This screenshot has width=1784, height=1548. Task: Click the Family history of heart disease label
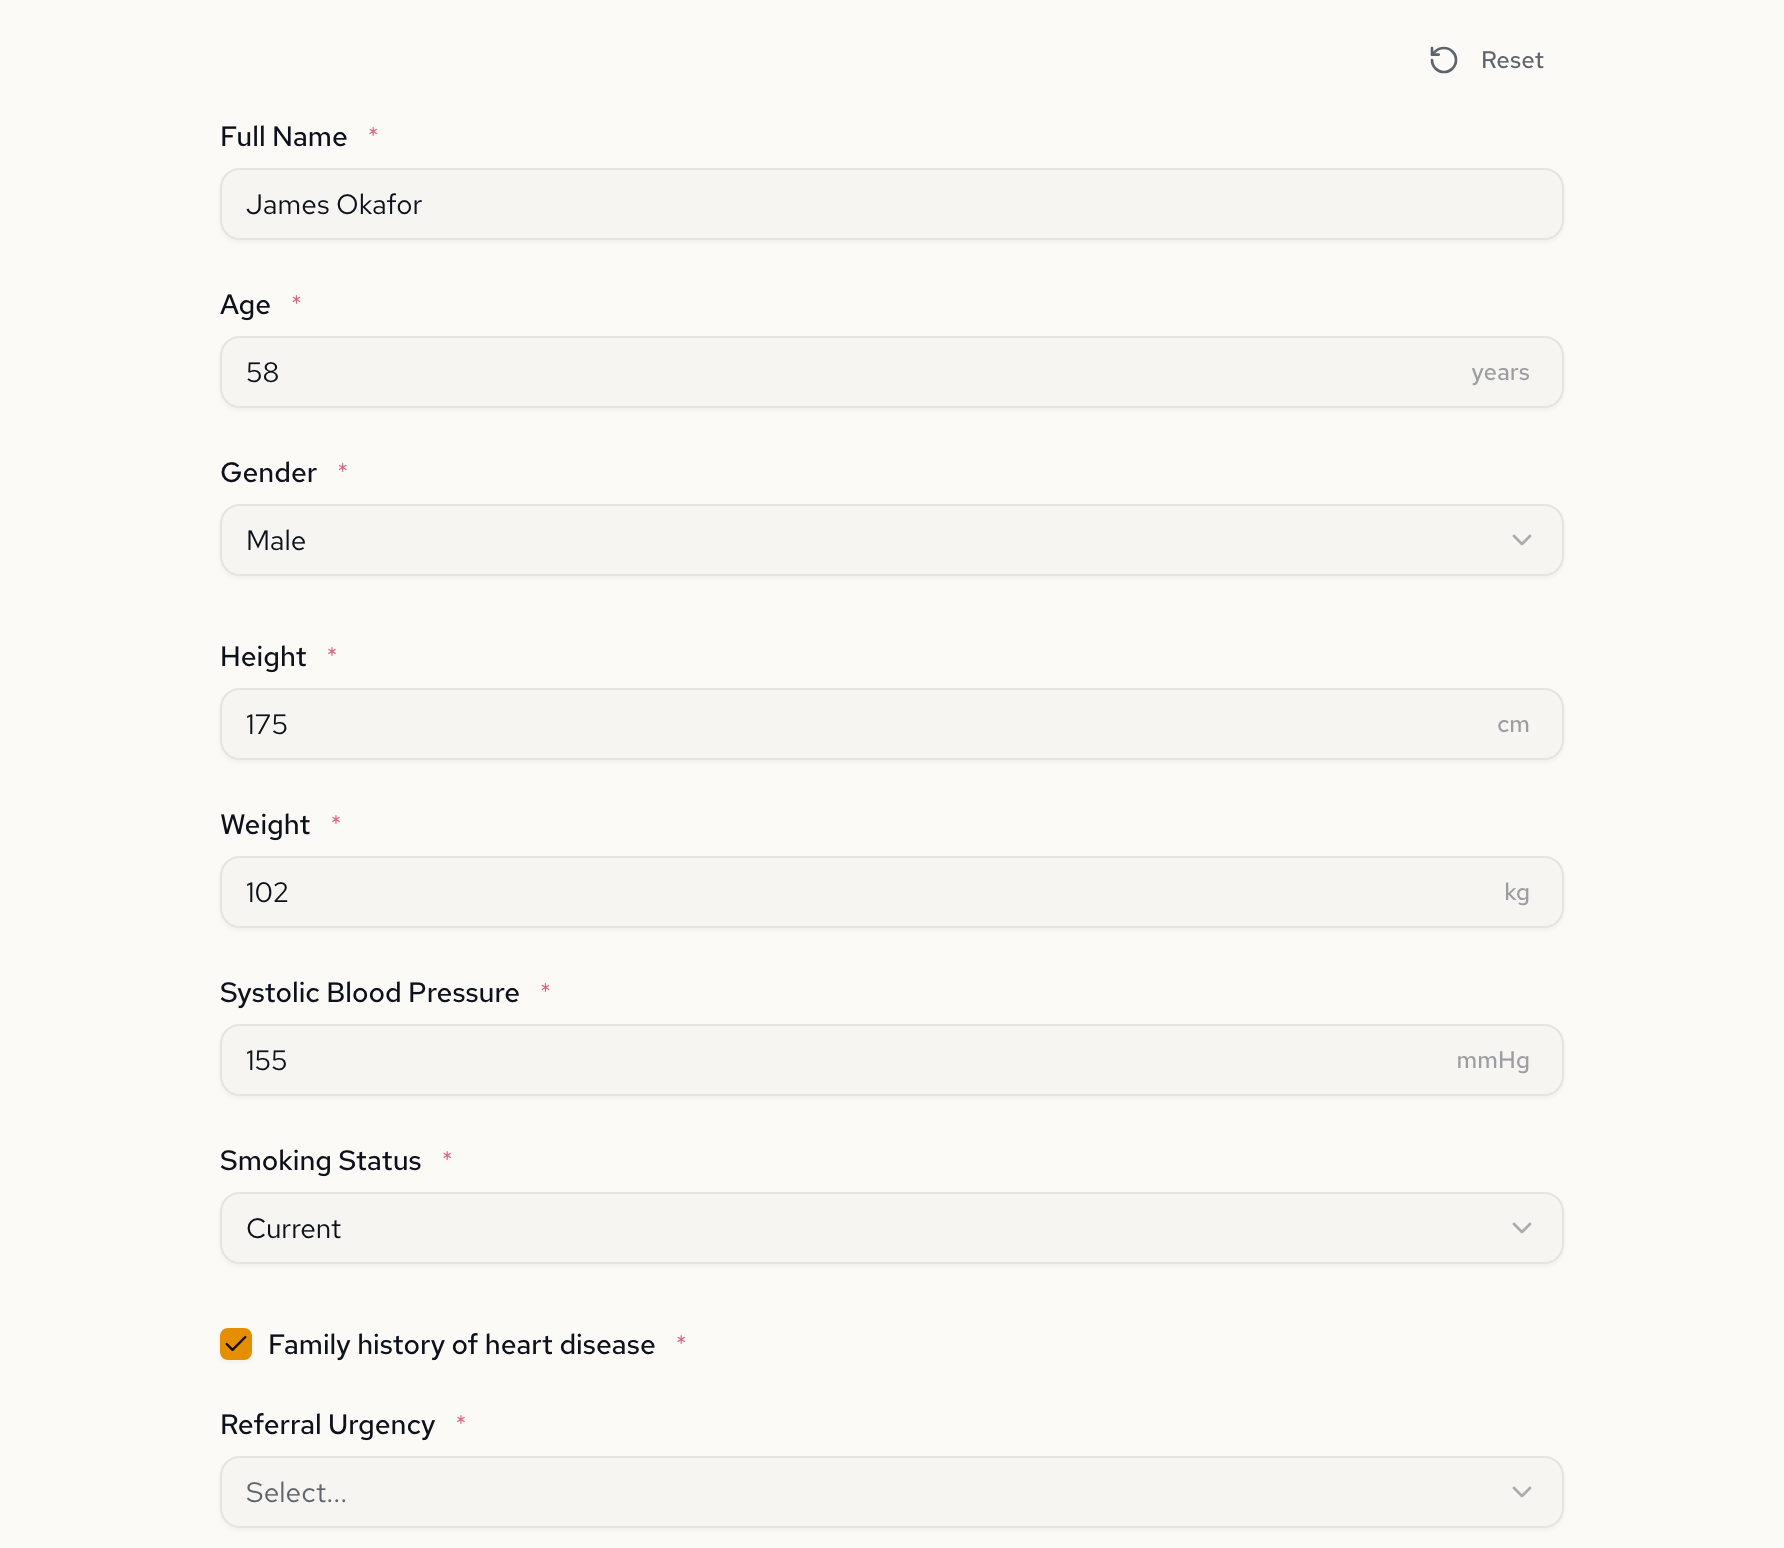click(461, 1345)
